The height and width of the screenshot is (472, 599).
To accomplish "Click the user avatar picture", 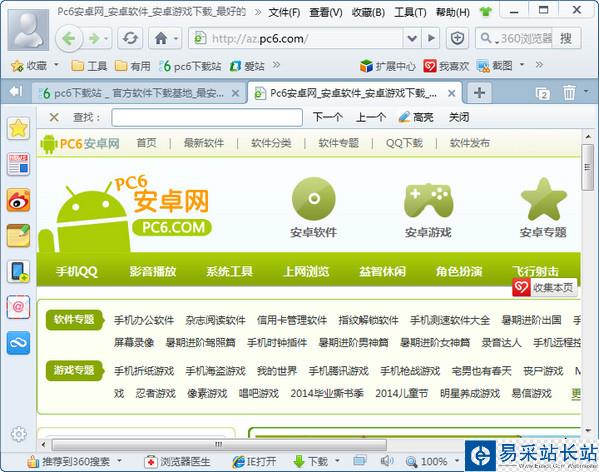I will coord(28,30).
